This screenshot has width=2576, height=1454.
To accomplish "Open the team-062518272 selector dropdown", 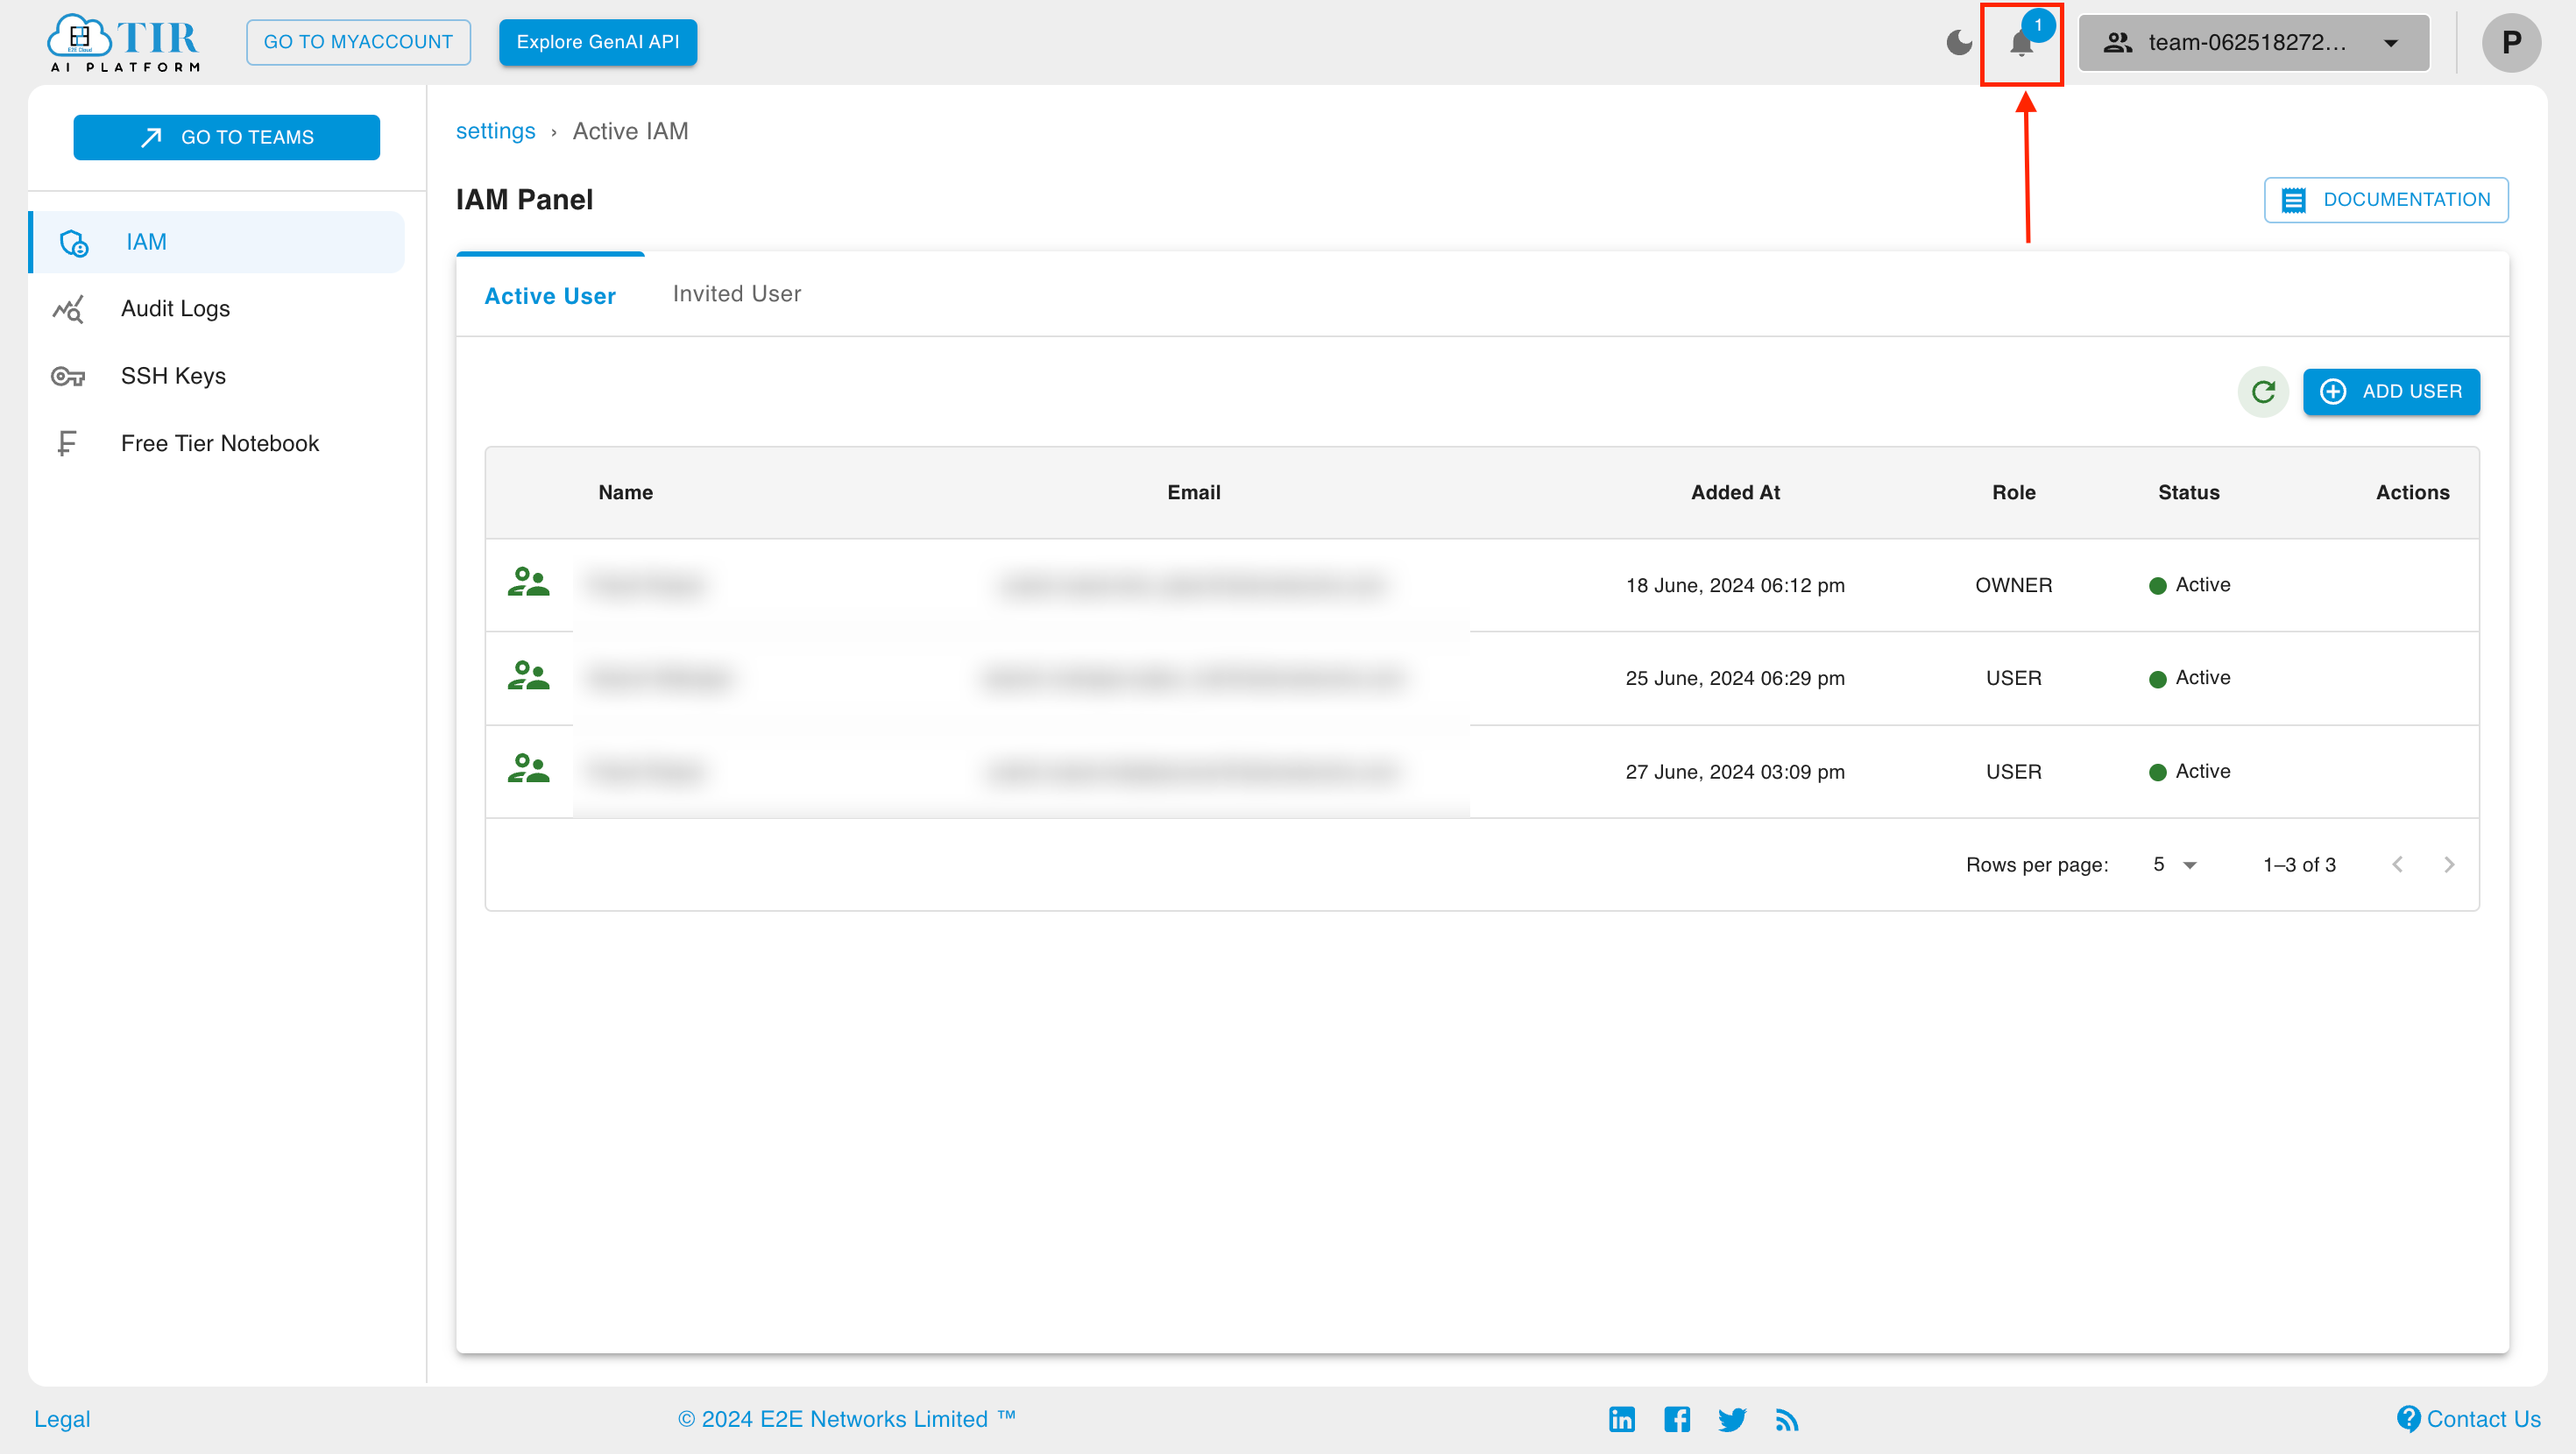I will pos(2253,42).
